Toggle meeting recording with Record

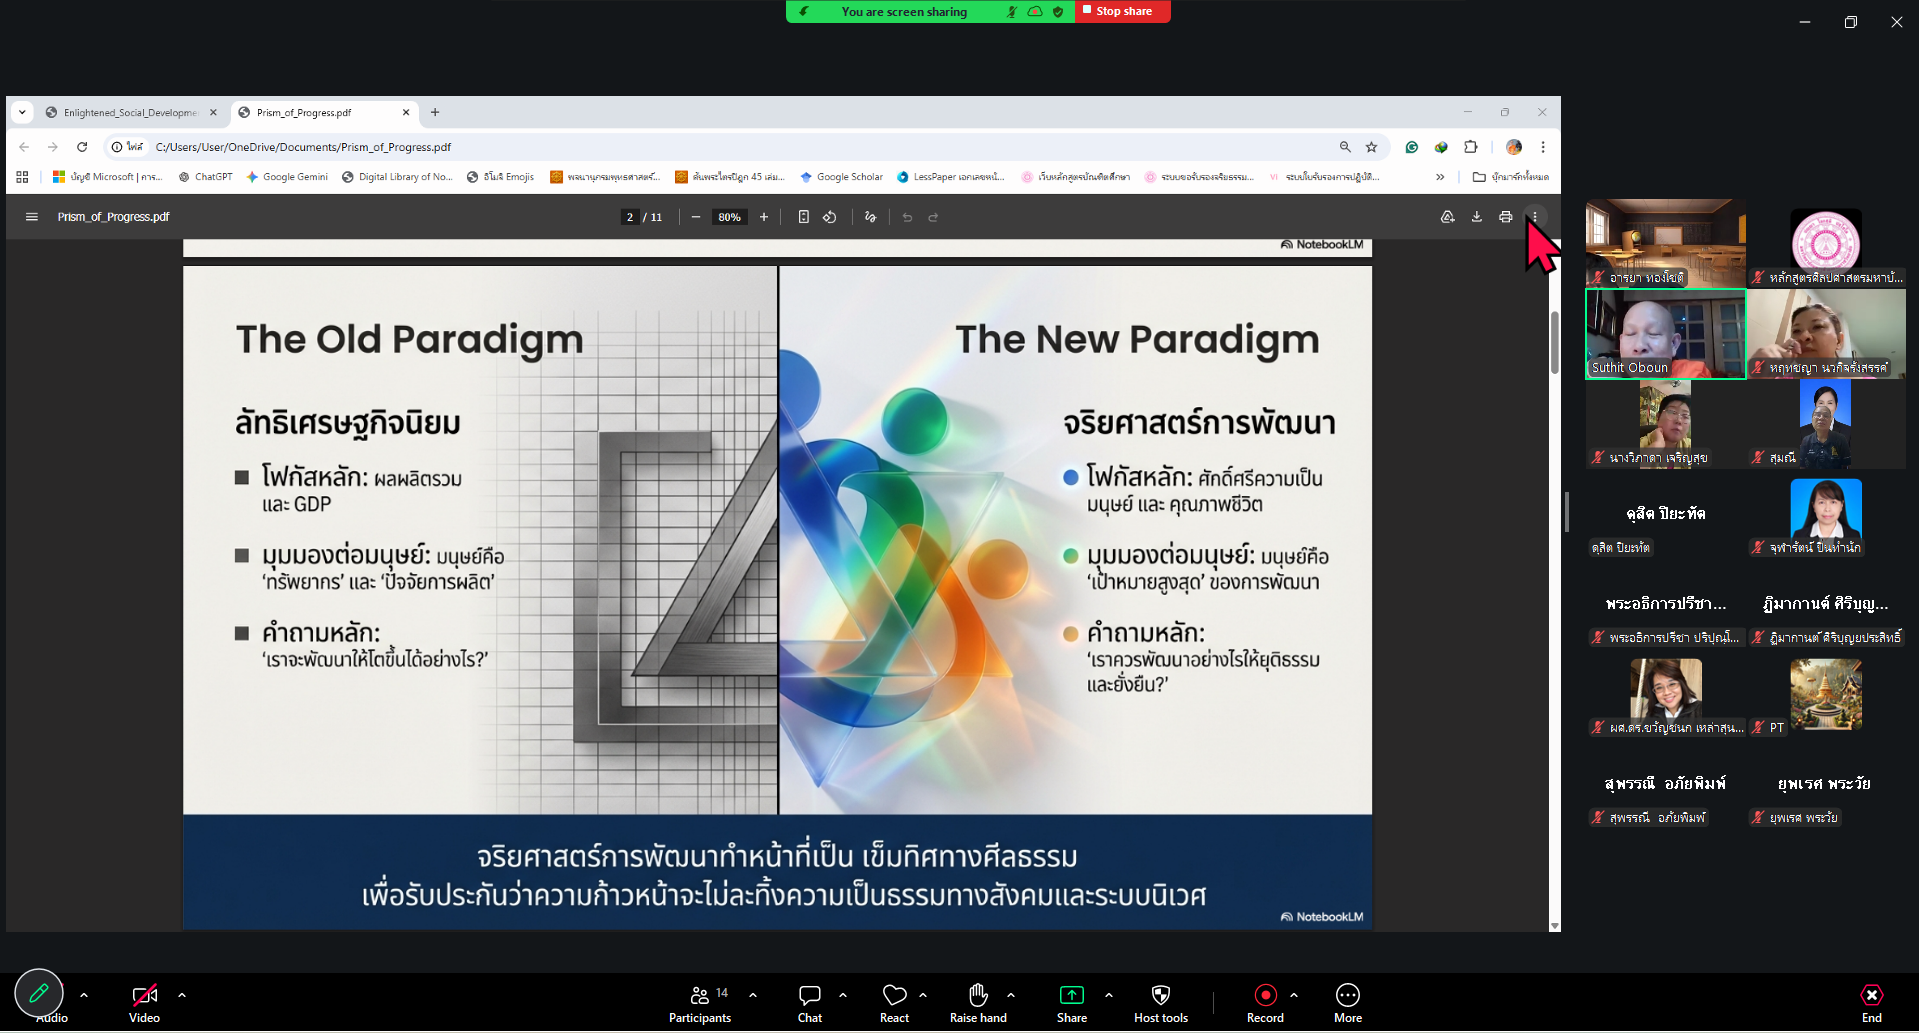[x=1265, y=1003]
